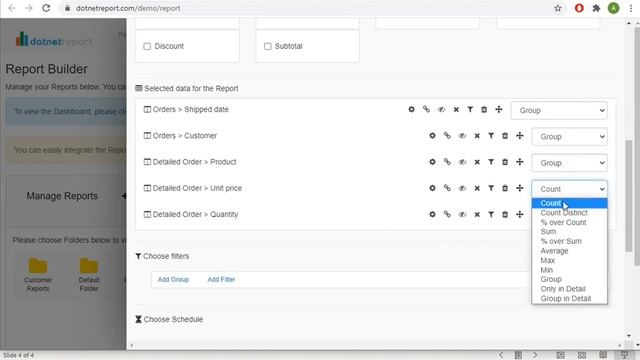
Task: Open the green profile avatar
Action: point(613,8)
